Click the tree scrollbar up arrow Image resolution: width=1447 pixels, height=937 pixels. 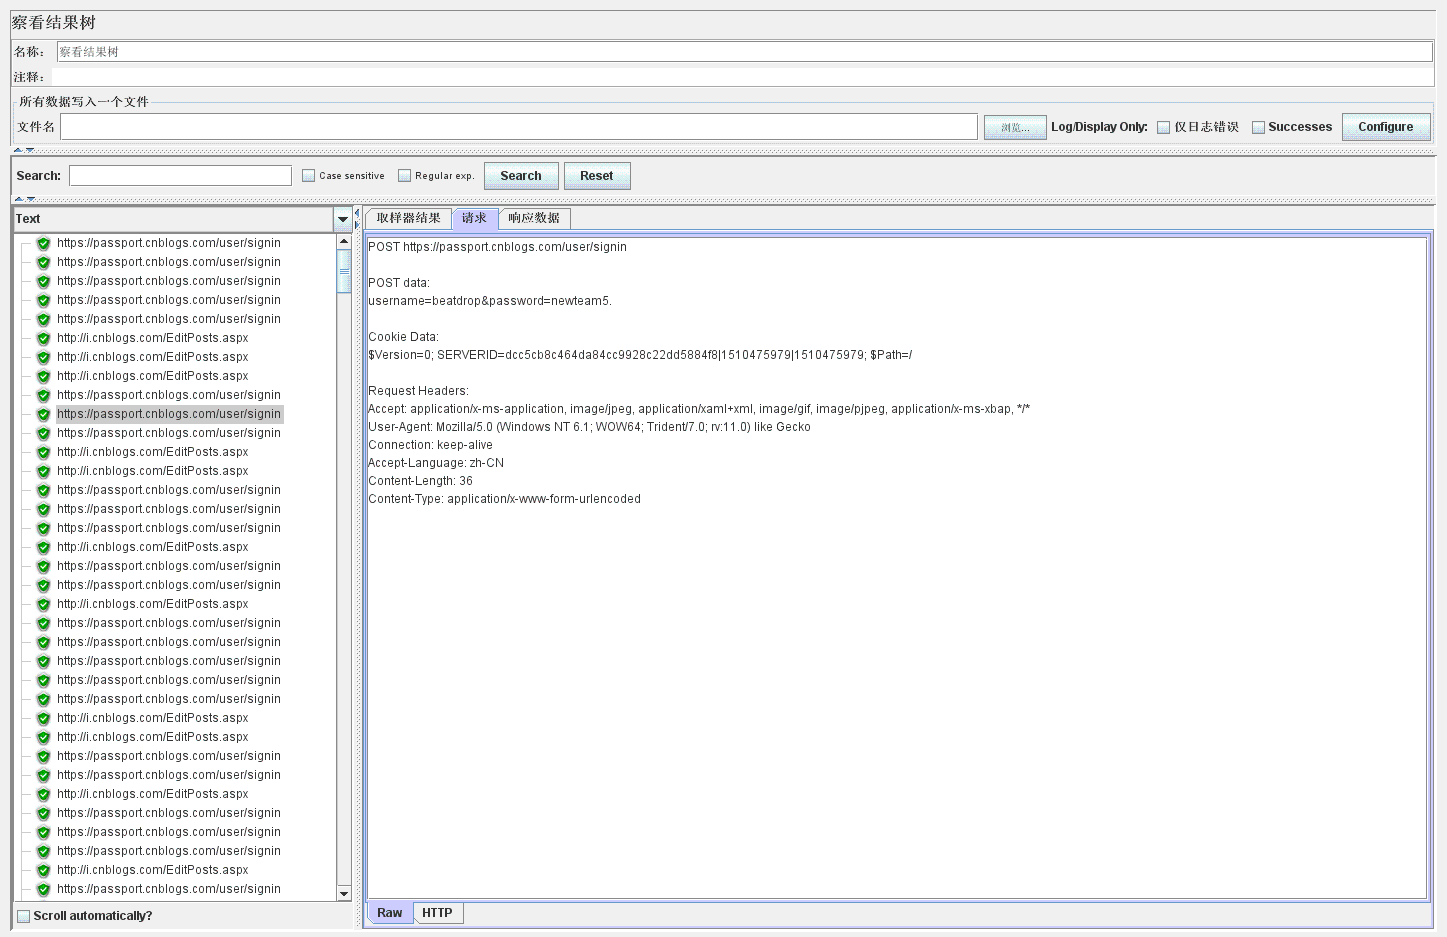(x=344, y=241)
